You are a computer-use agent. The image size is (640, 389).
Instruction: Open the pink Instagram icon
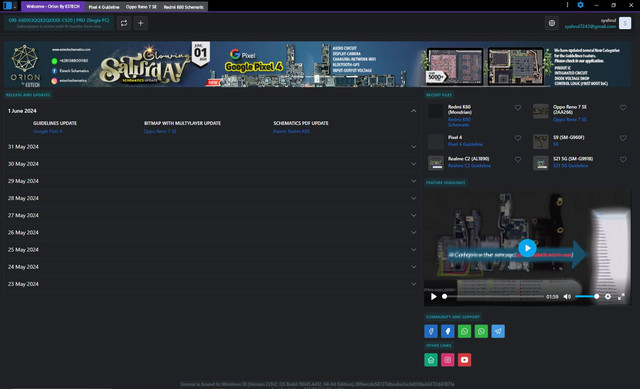click(x=447, y=360)
